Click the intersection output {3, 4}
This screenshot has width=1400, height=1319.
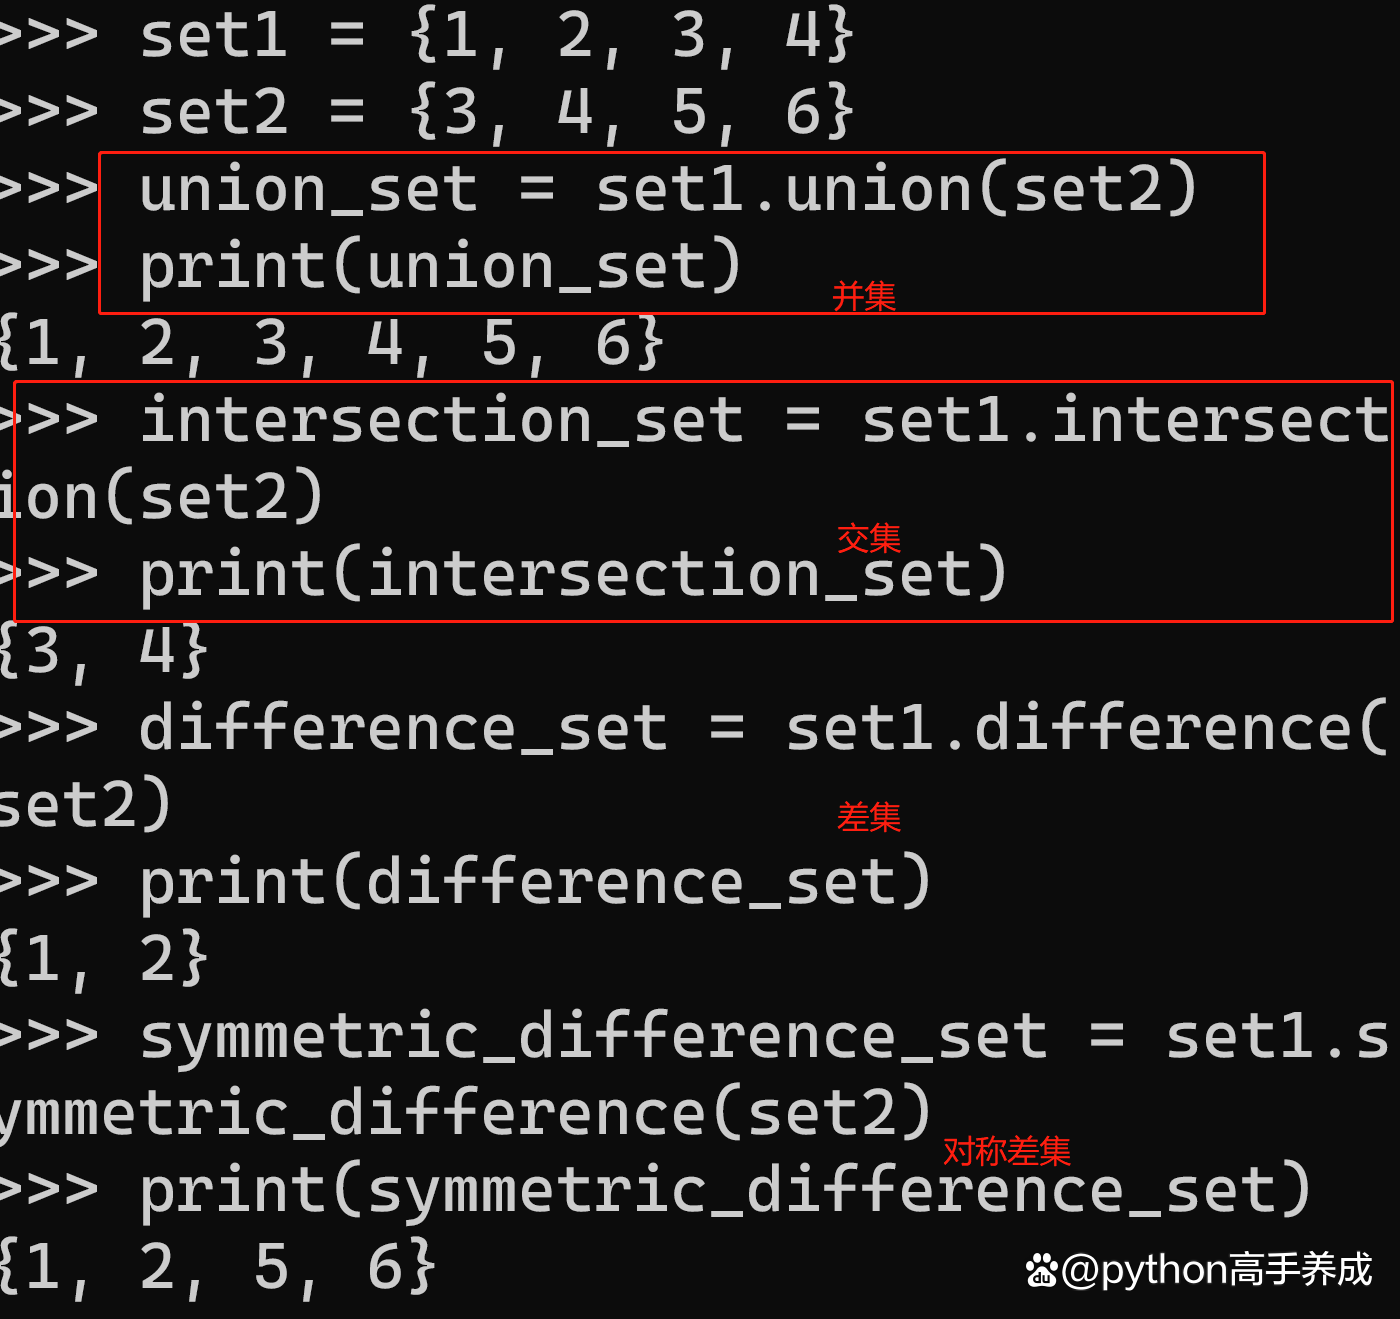(x=104, y=652)
